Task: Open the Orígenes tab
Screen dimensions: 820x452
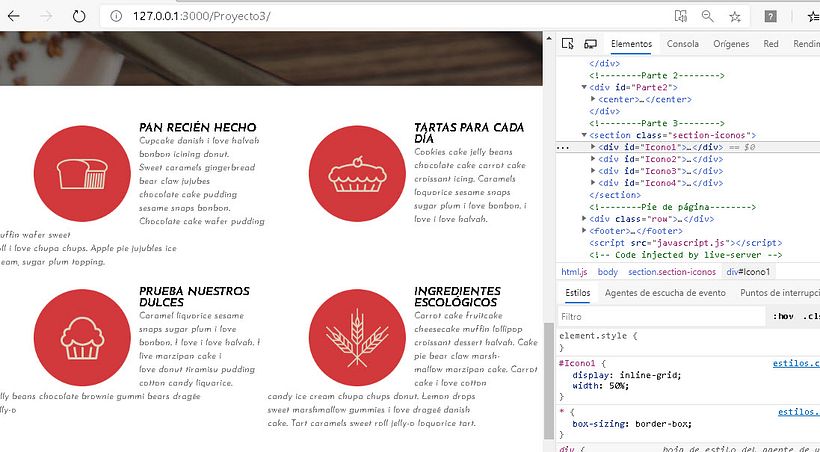Action: click(x=731, y=44)
